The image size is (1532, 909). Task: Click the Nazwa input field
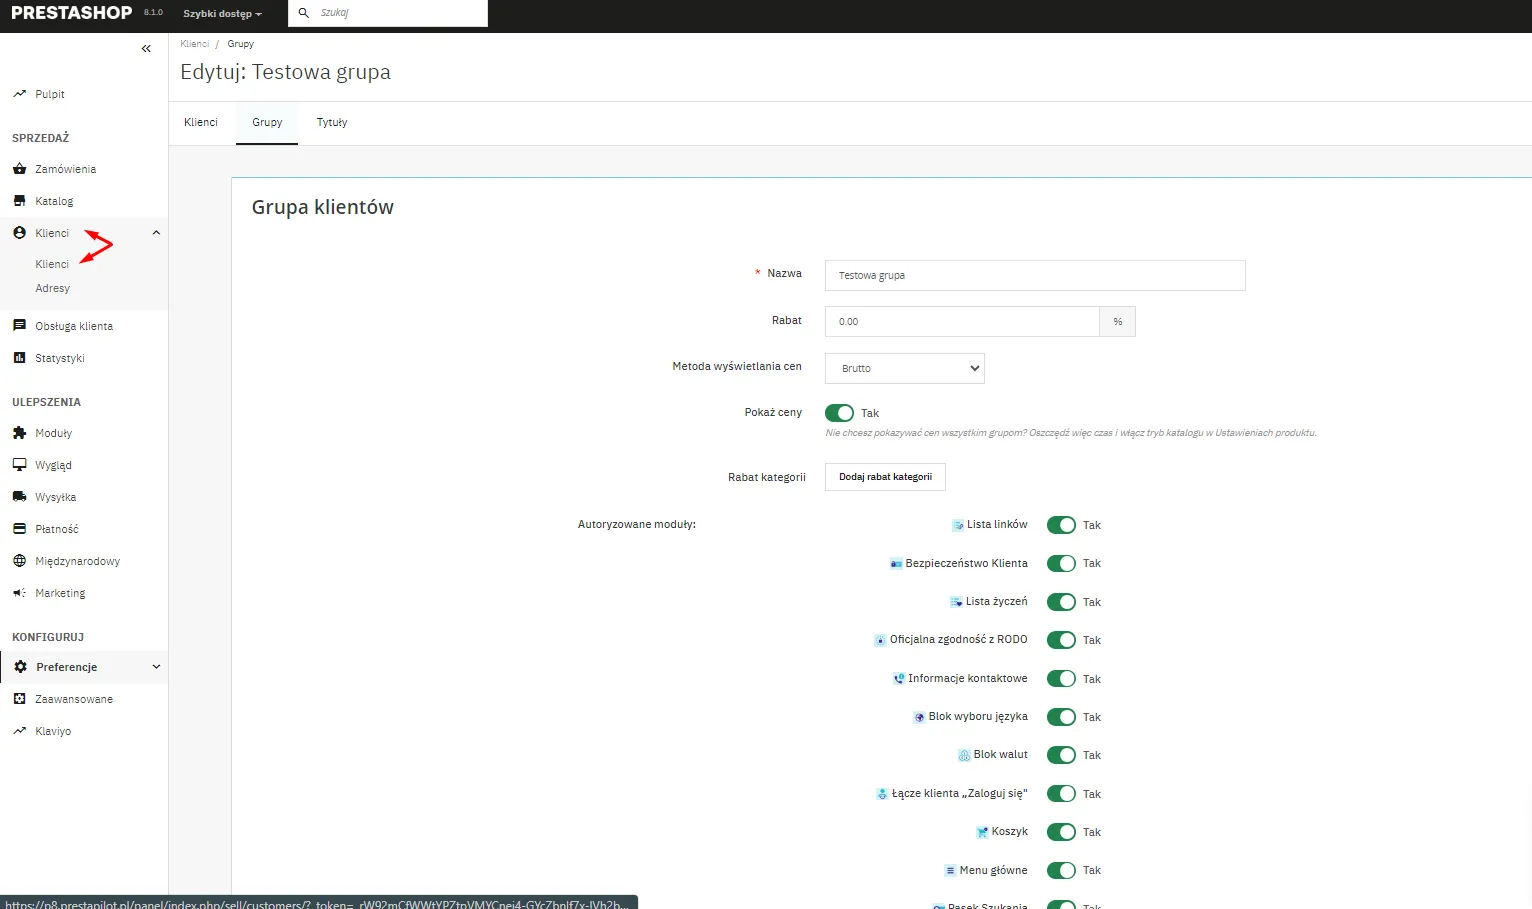1034,275
